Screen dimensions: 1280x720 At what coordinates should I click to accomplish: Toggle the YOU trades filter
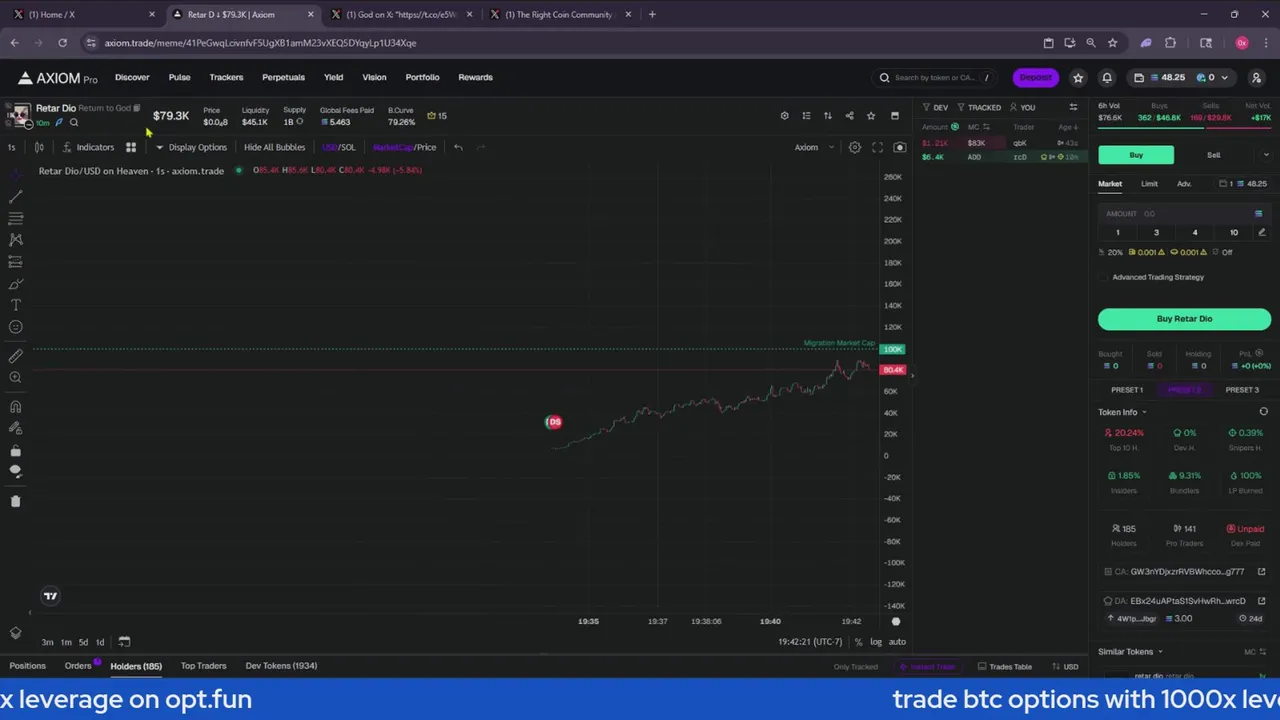1022,108
